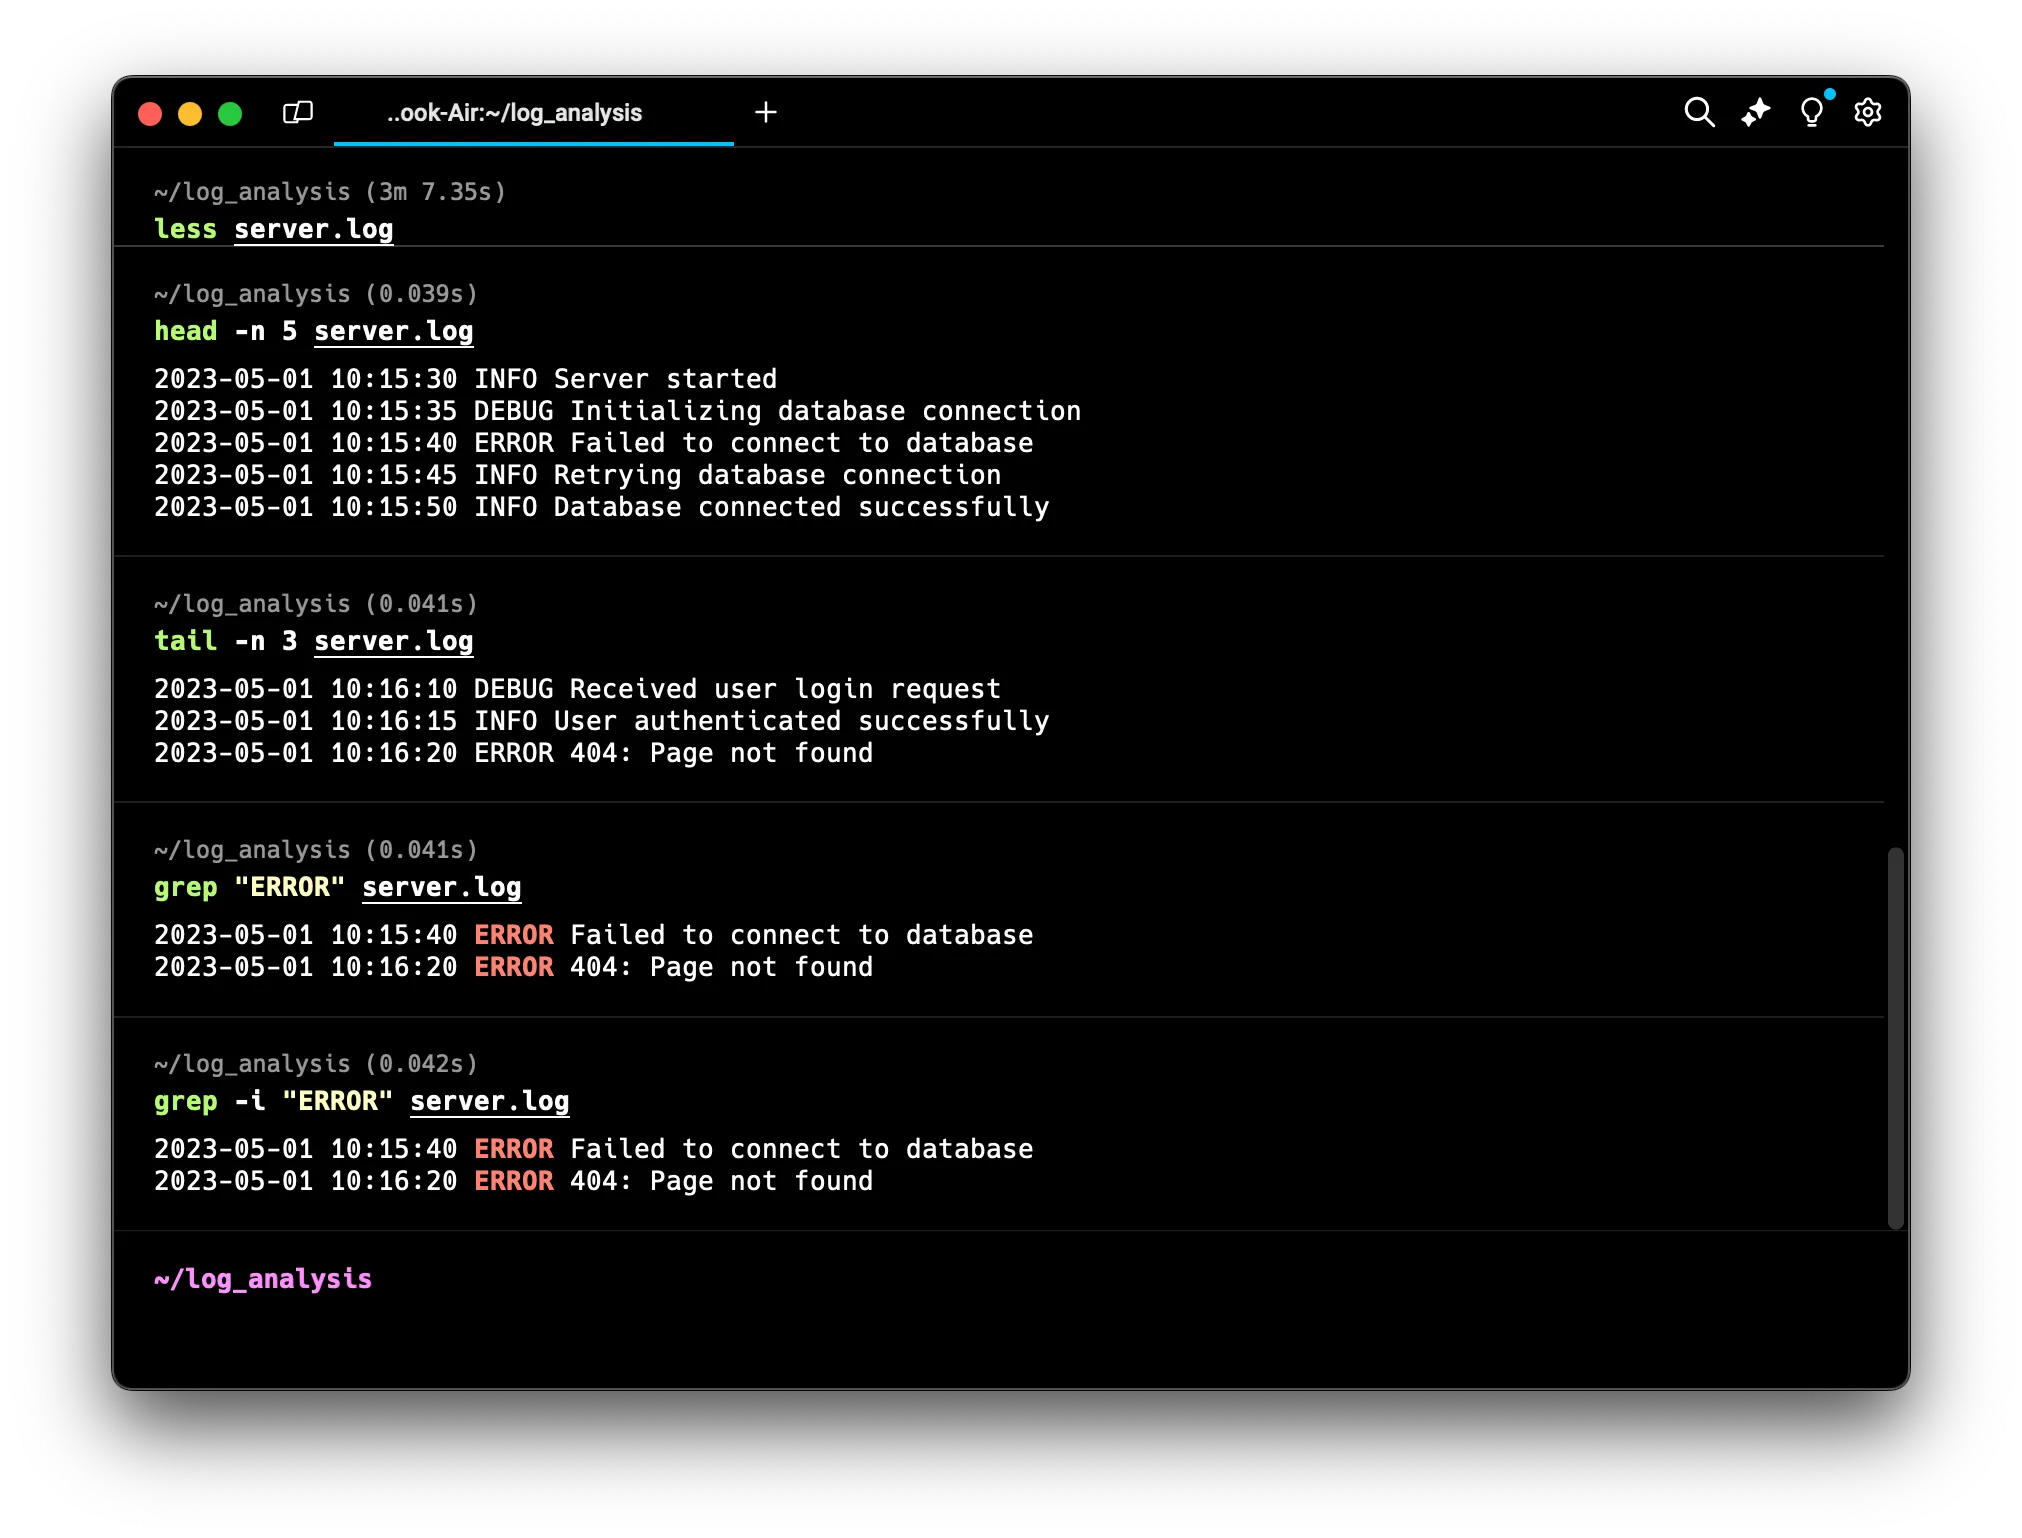
Task: Open the search icon in toolbar
Action: [x=1699, y=112]
